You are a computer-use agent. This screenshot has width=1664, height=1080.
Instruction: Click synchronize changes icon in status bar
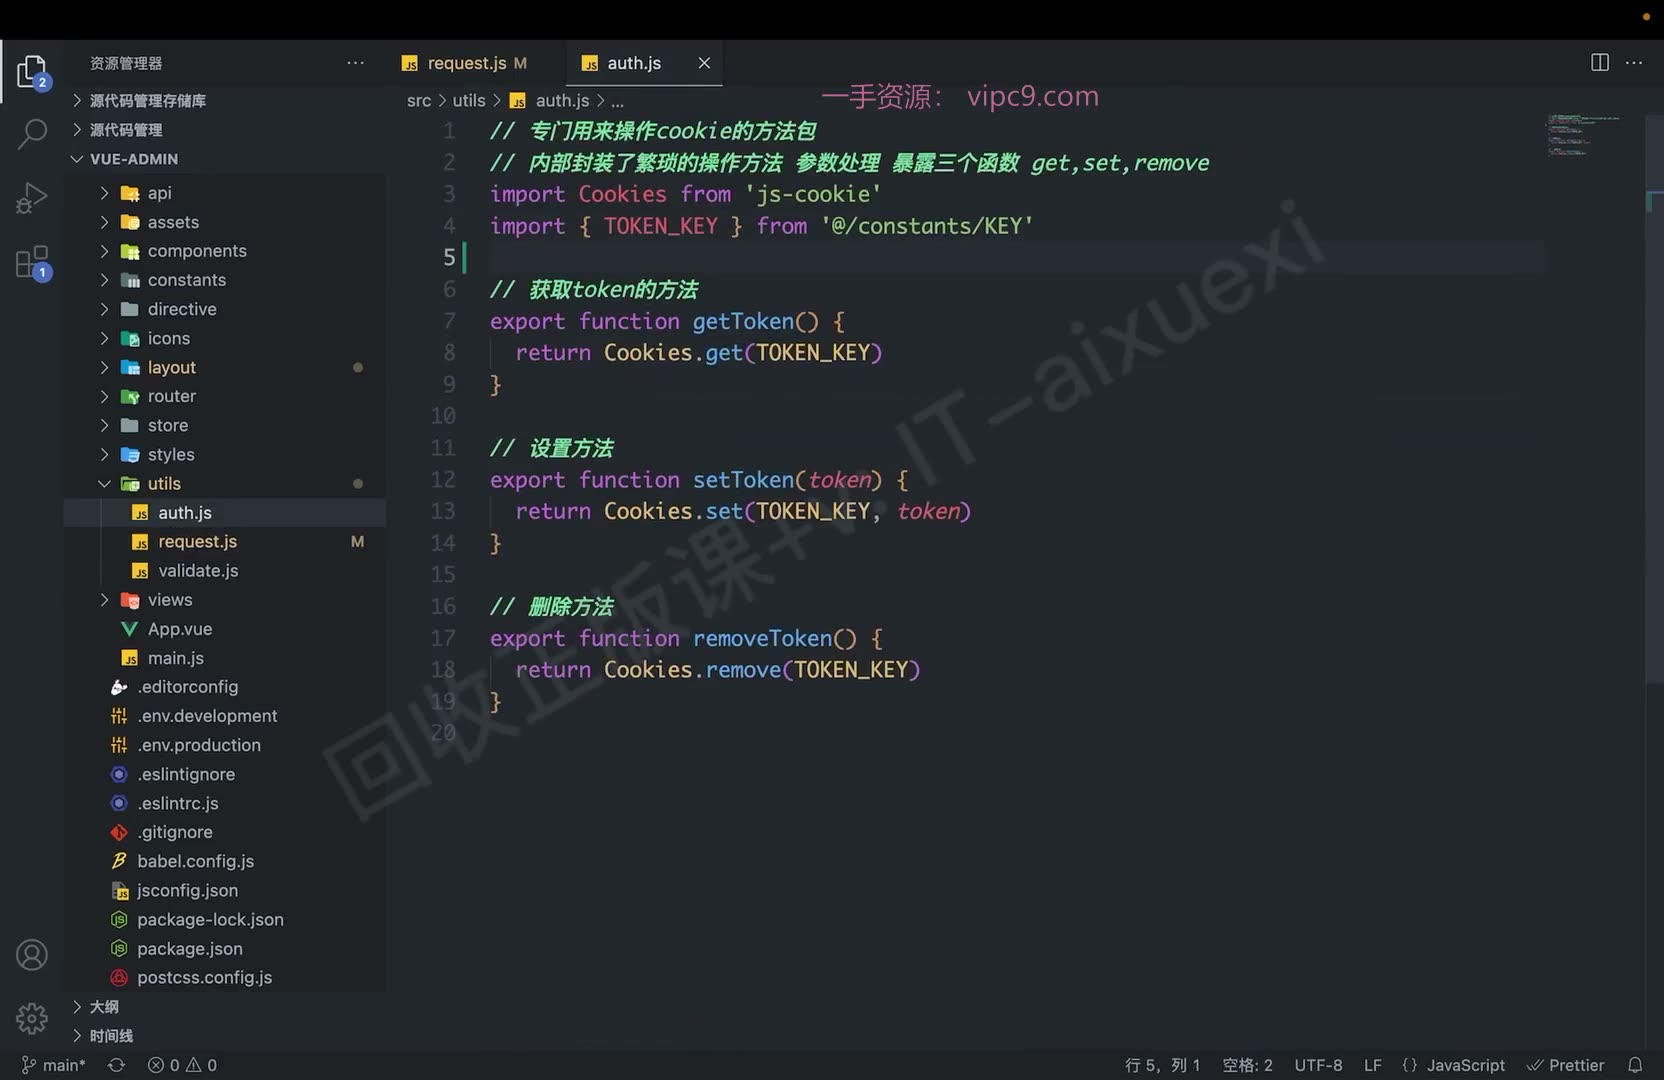click(x=116, y=1065)
